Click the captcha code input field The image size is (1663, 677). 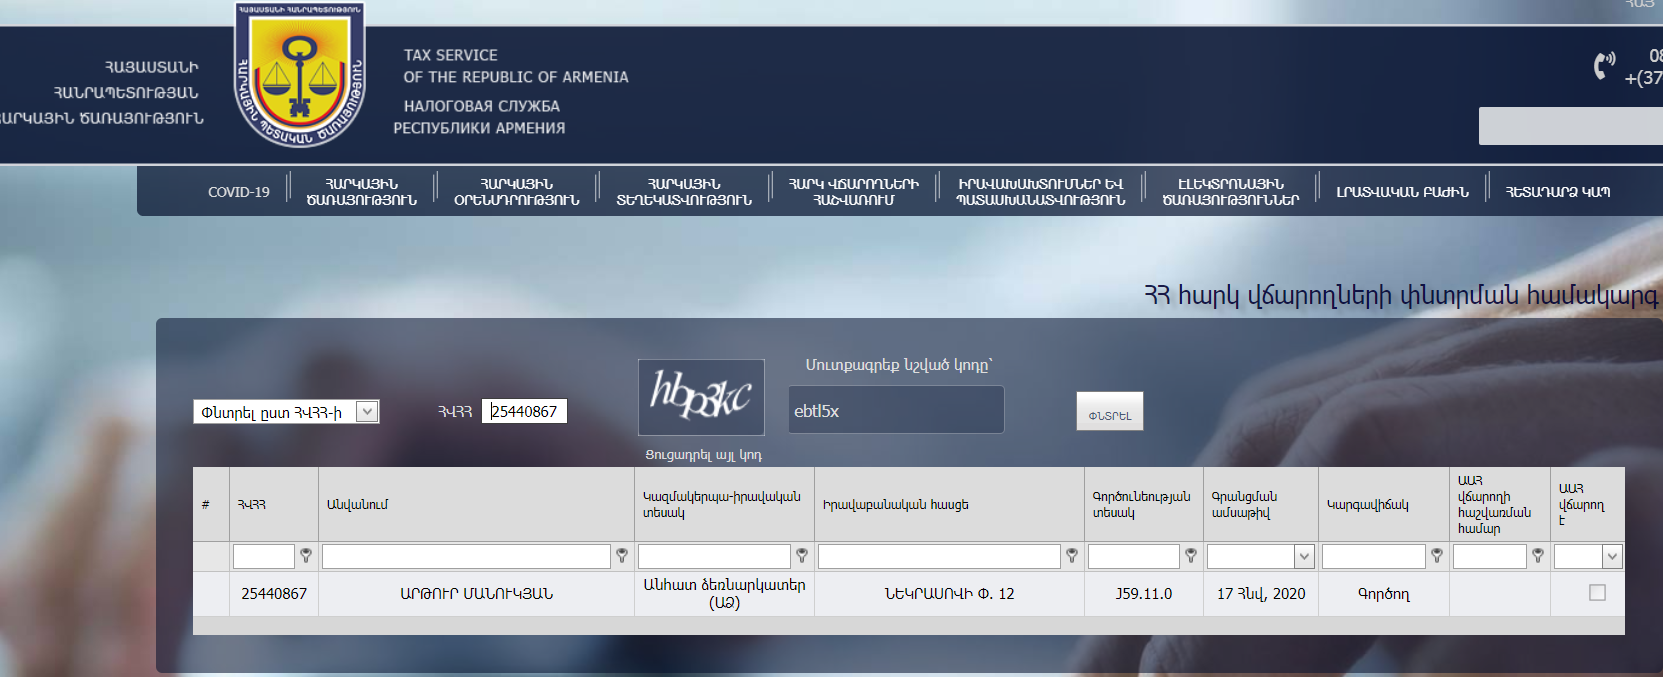click(895, 411)
